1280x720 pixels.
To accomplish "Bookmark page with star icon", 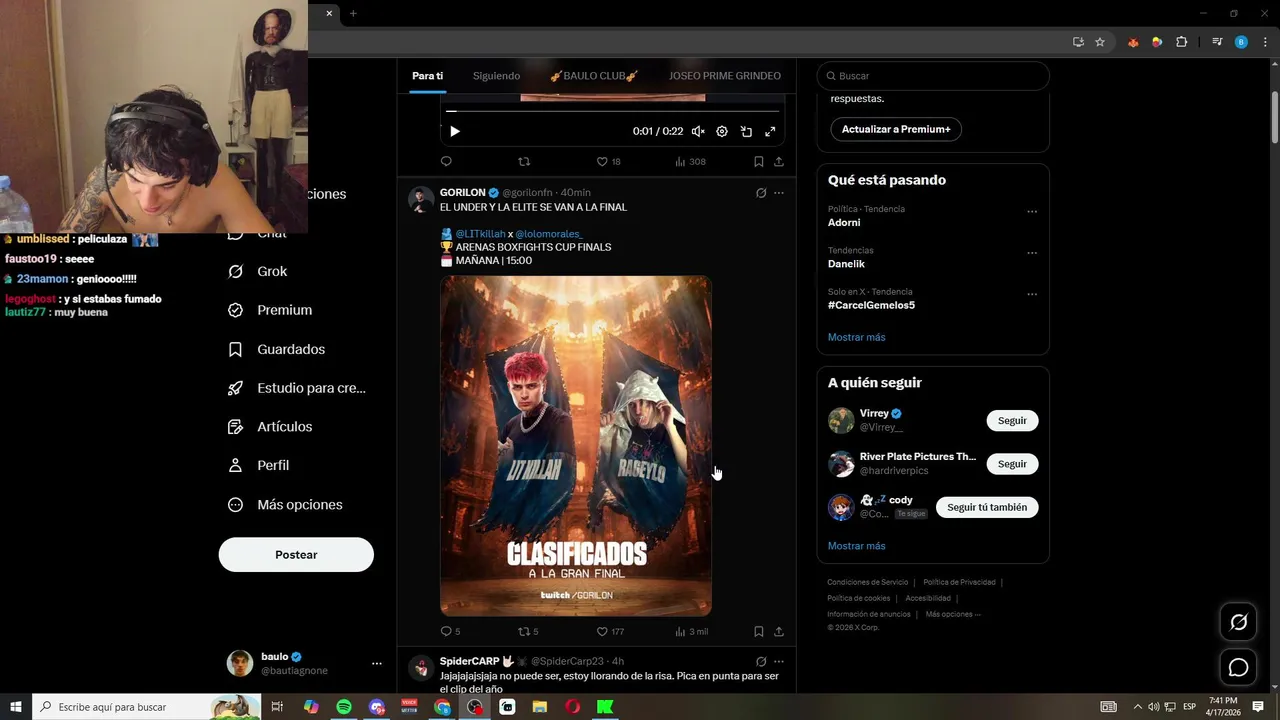I will click(1100, 42).
